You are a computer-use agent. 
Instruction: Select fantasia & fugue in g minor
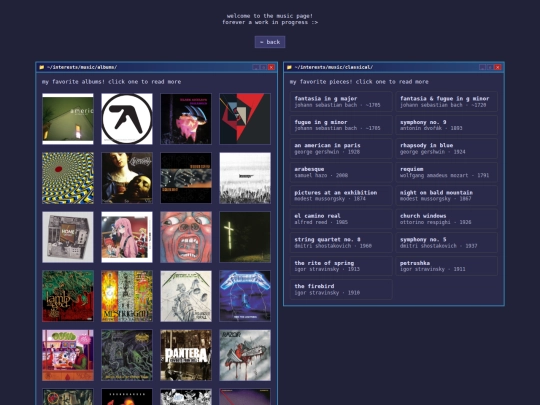[x=446, y=102]
